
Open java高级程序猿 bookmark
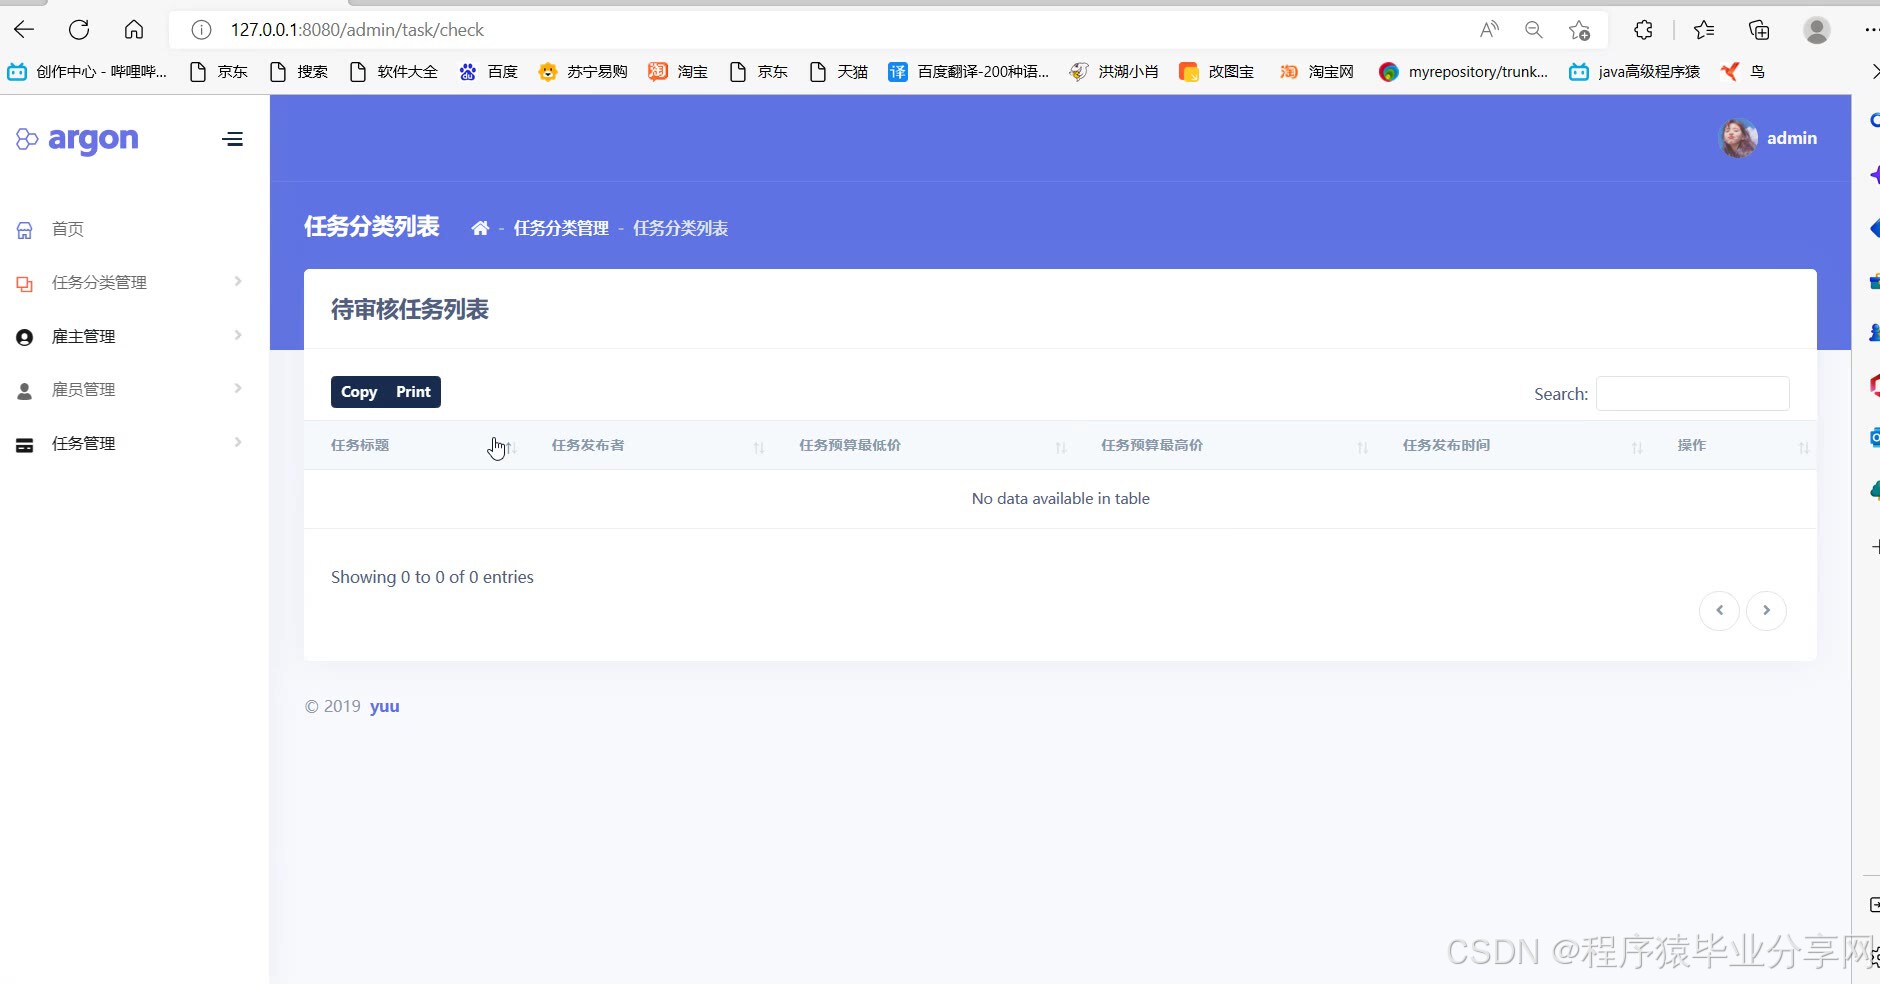click(x=1635, y=72)
